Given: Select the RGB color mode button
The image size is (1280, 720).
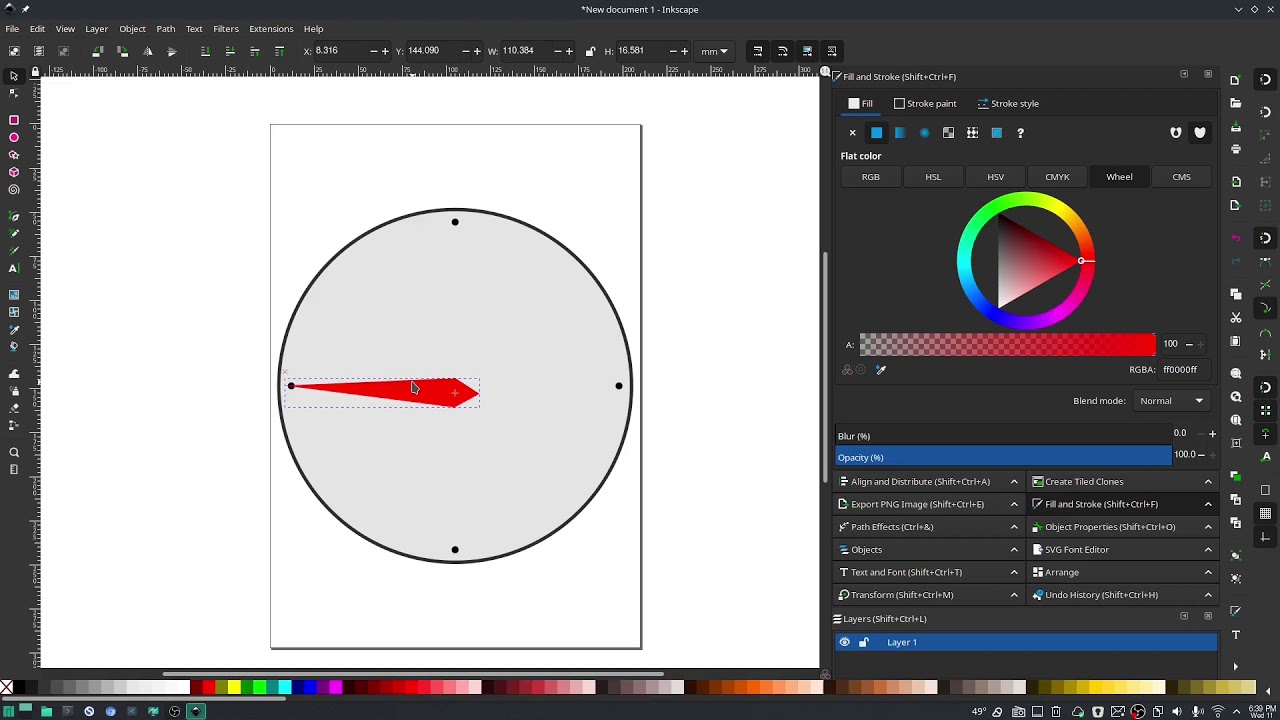Looking at the screenshot, I should (871, 177).
